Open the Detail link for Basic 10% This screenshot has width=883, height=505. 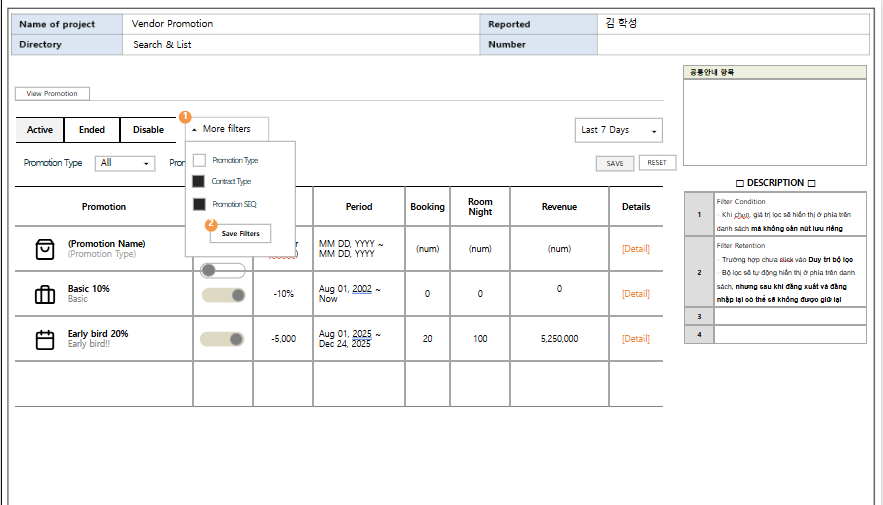click(x=635, y=294)
